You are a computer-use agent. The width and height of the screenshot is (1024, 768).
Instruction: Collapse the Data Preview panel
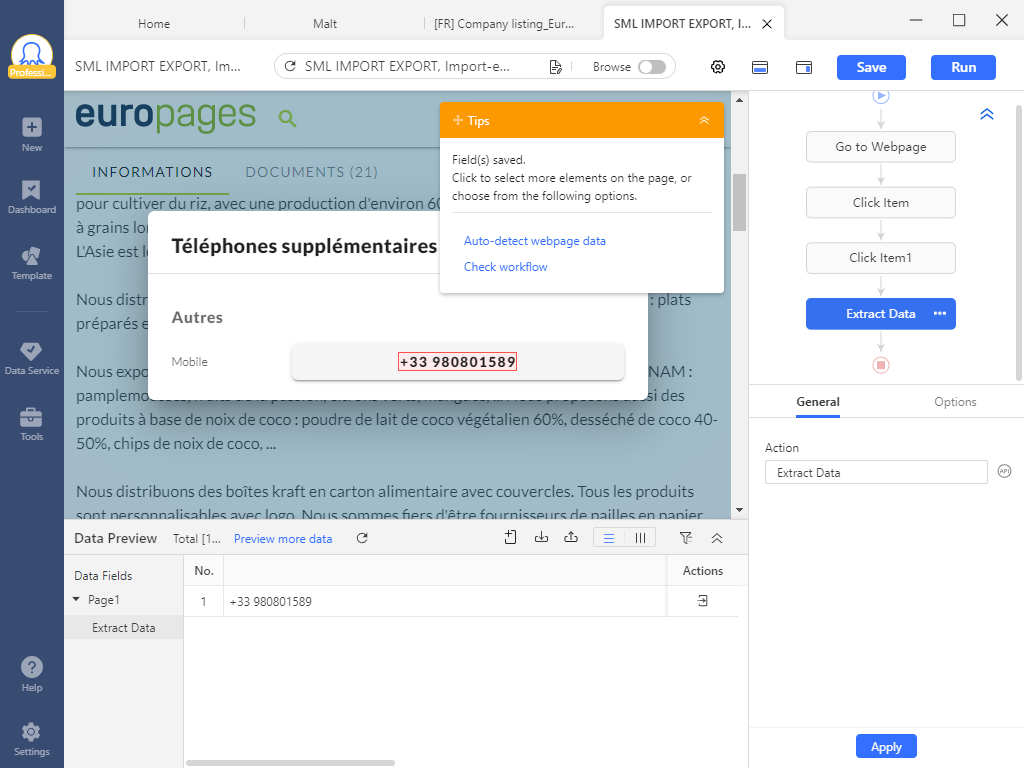click(x=716, y=538)
